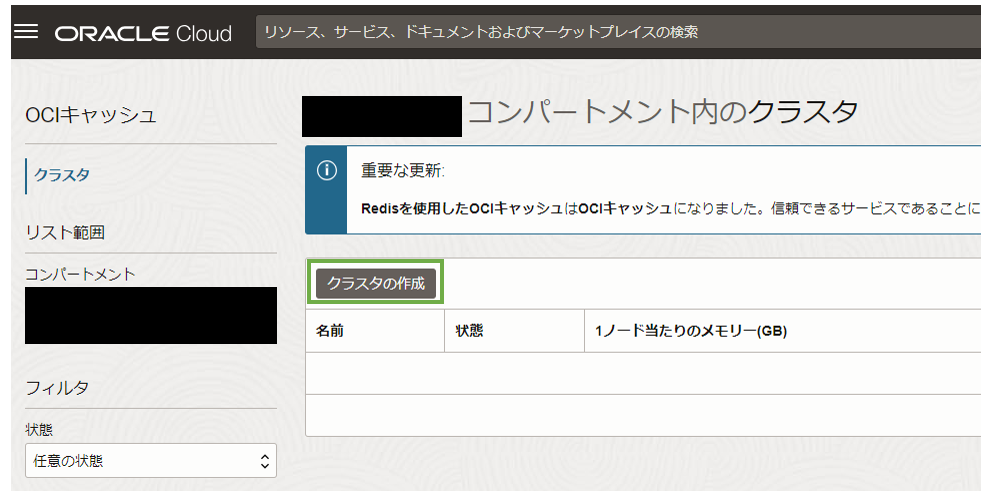Click the 状態 table column header
This screenshot has width=992, height=497.
point(469,331)
